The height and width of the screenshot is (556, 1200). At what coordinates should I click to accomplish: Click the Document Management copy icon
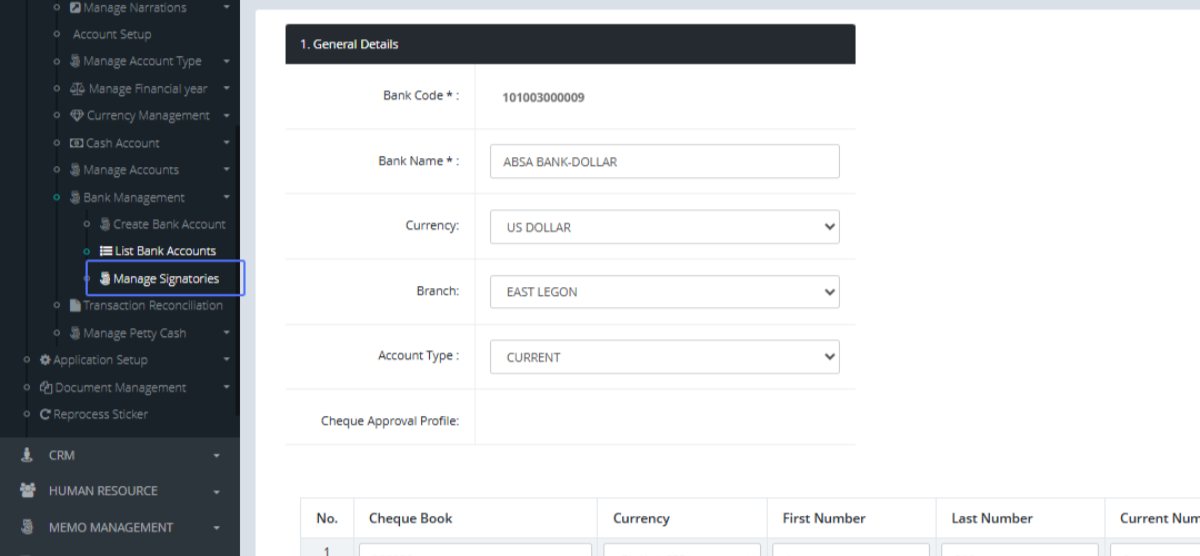click(x=46, y=388)
